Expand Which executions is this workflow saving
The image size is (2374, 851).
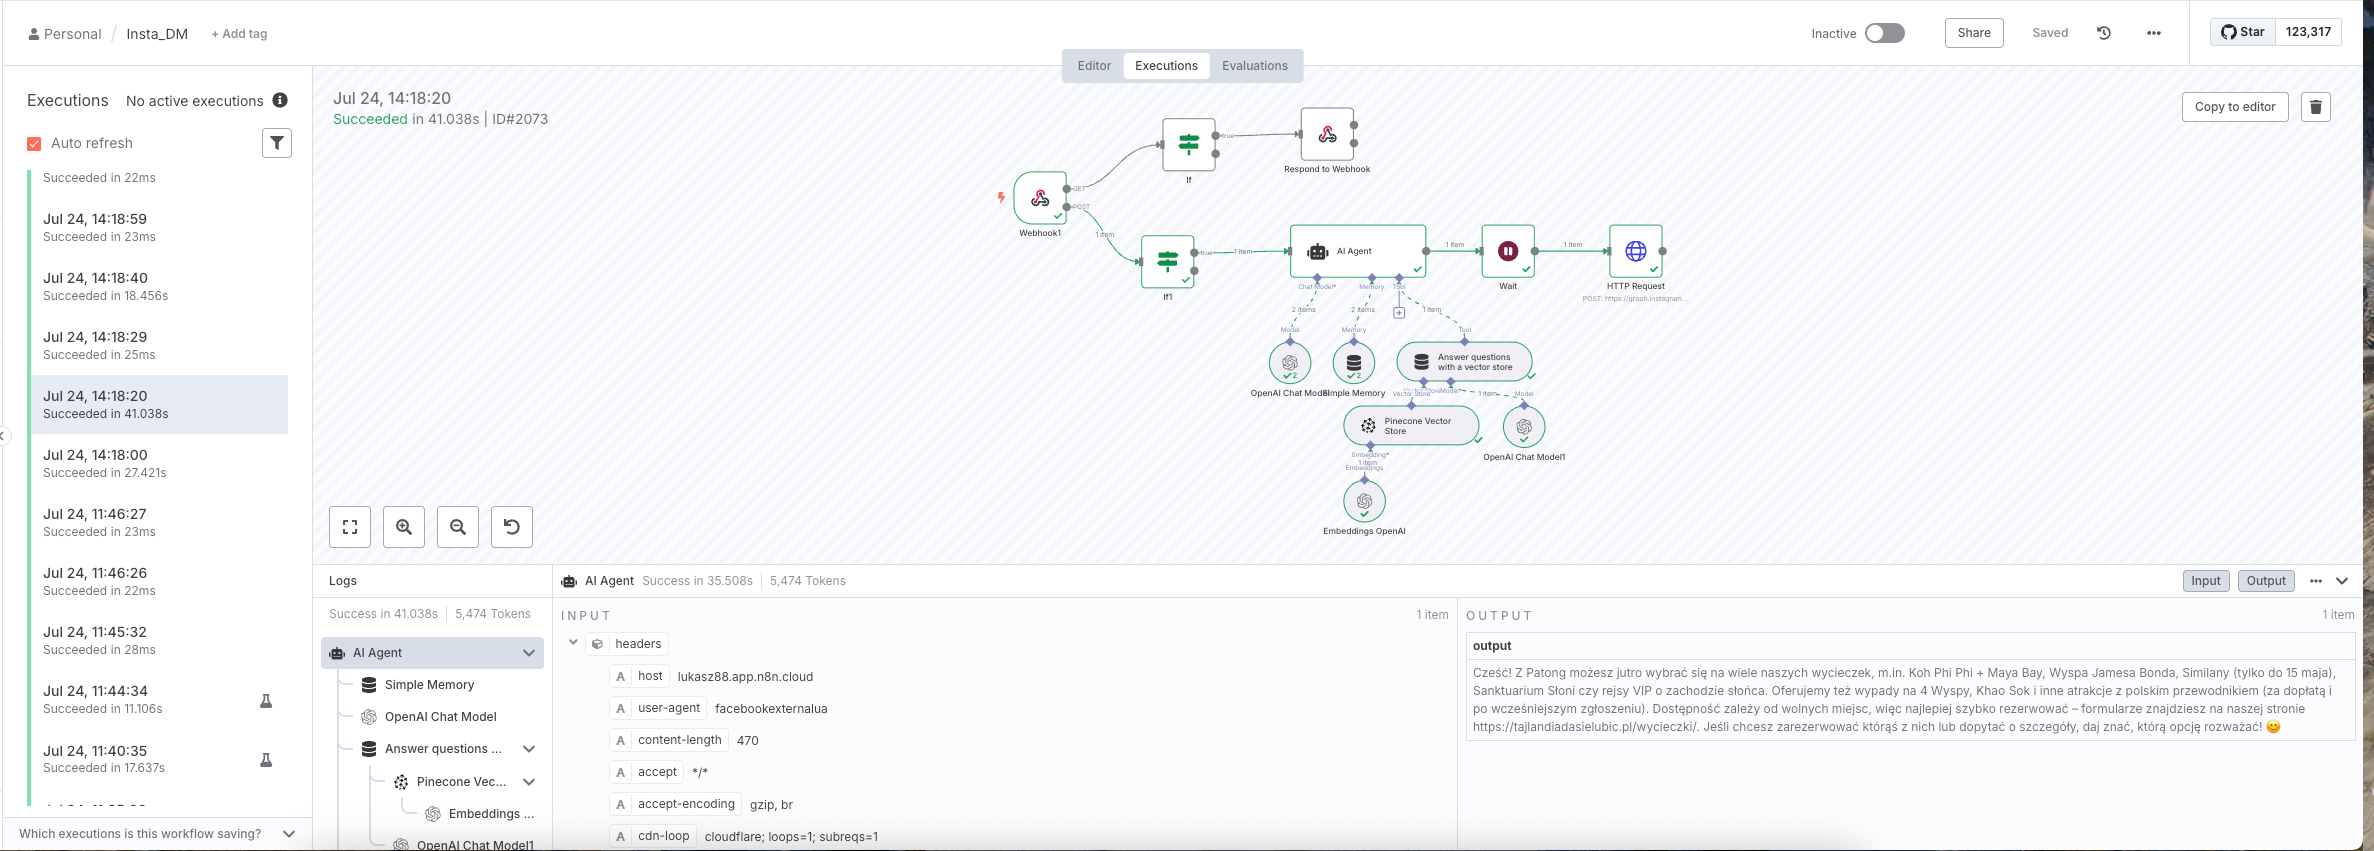[x=158, y=834]
